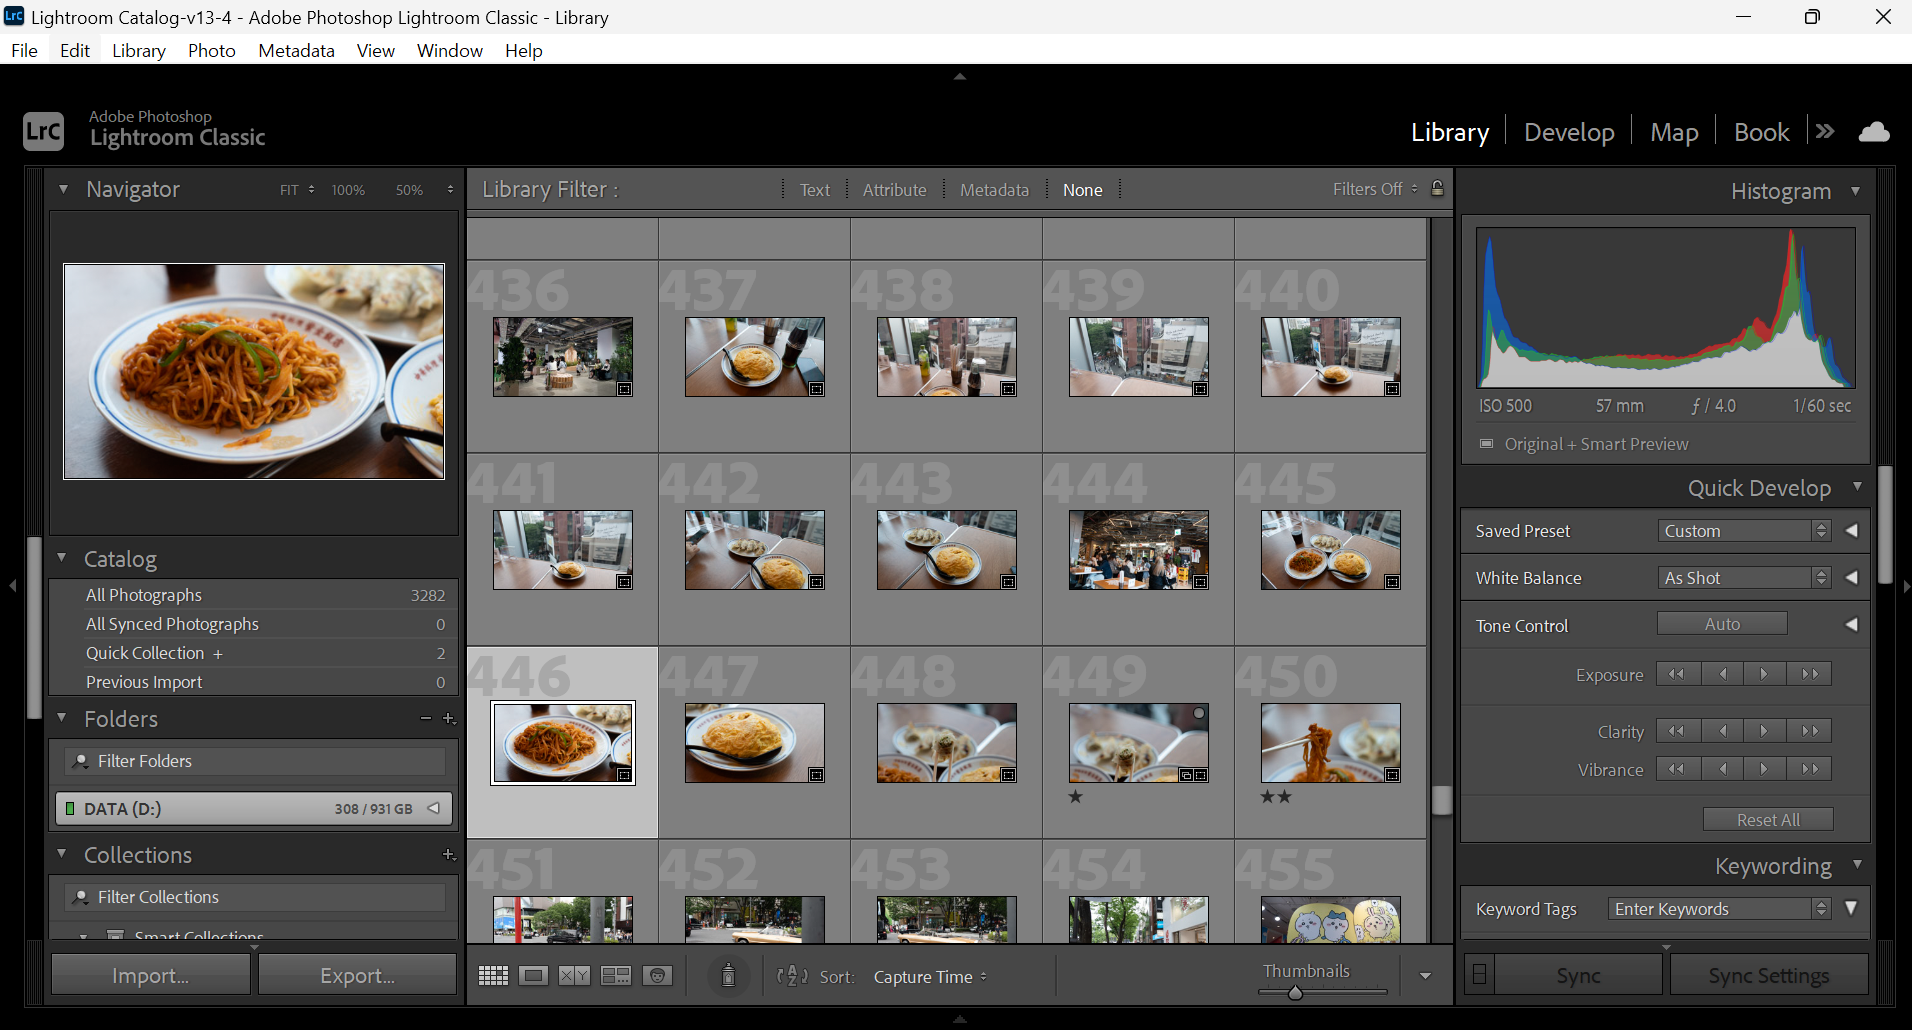This screenshot has width=1912, height=1030.
Task: Open Keyword Tags Enter Keywords dropdown
Action: click(1719, 908)
